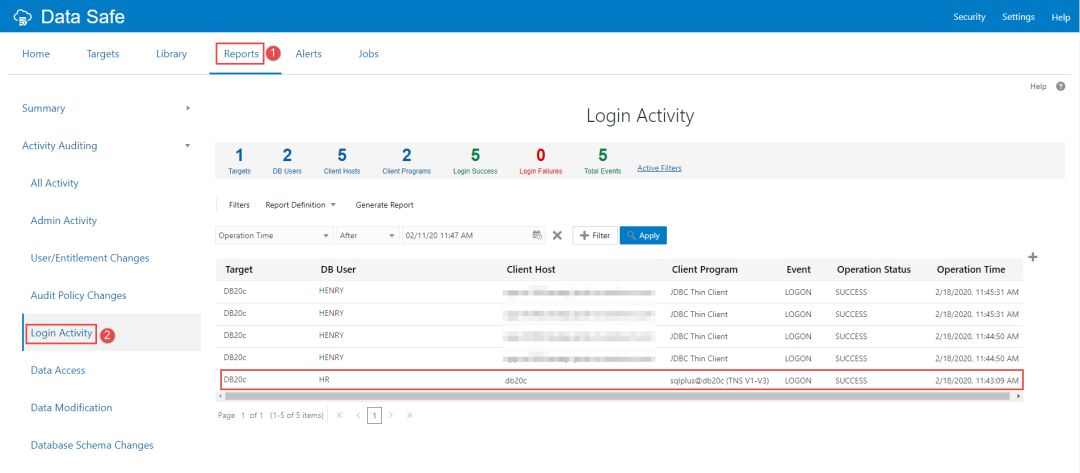Remove the Operation Time filter with X
This screenshot has height=473, width=1080.
click(x=557, y=235)
